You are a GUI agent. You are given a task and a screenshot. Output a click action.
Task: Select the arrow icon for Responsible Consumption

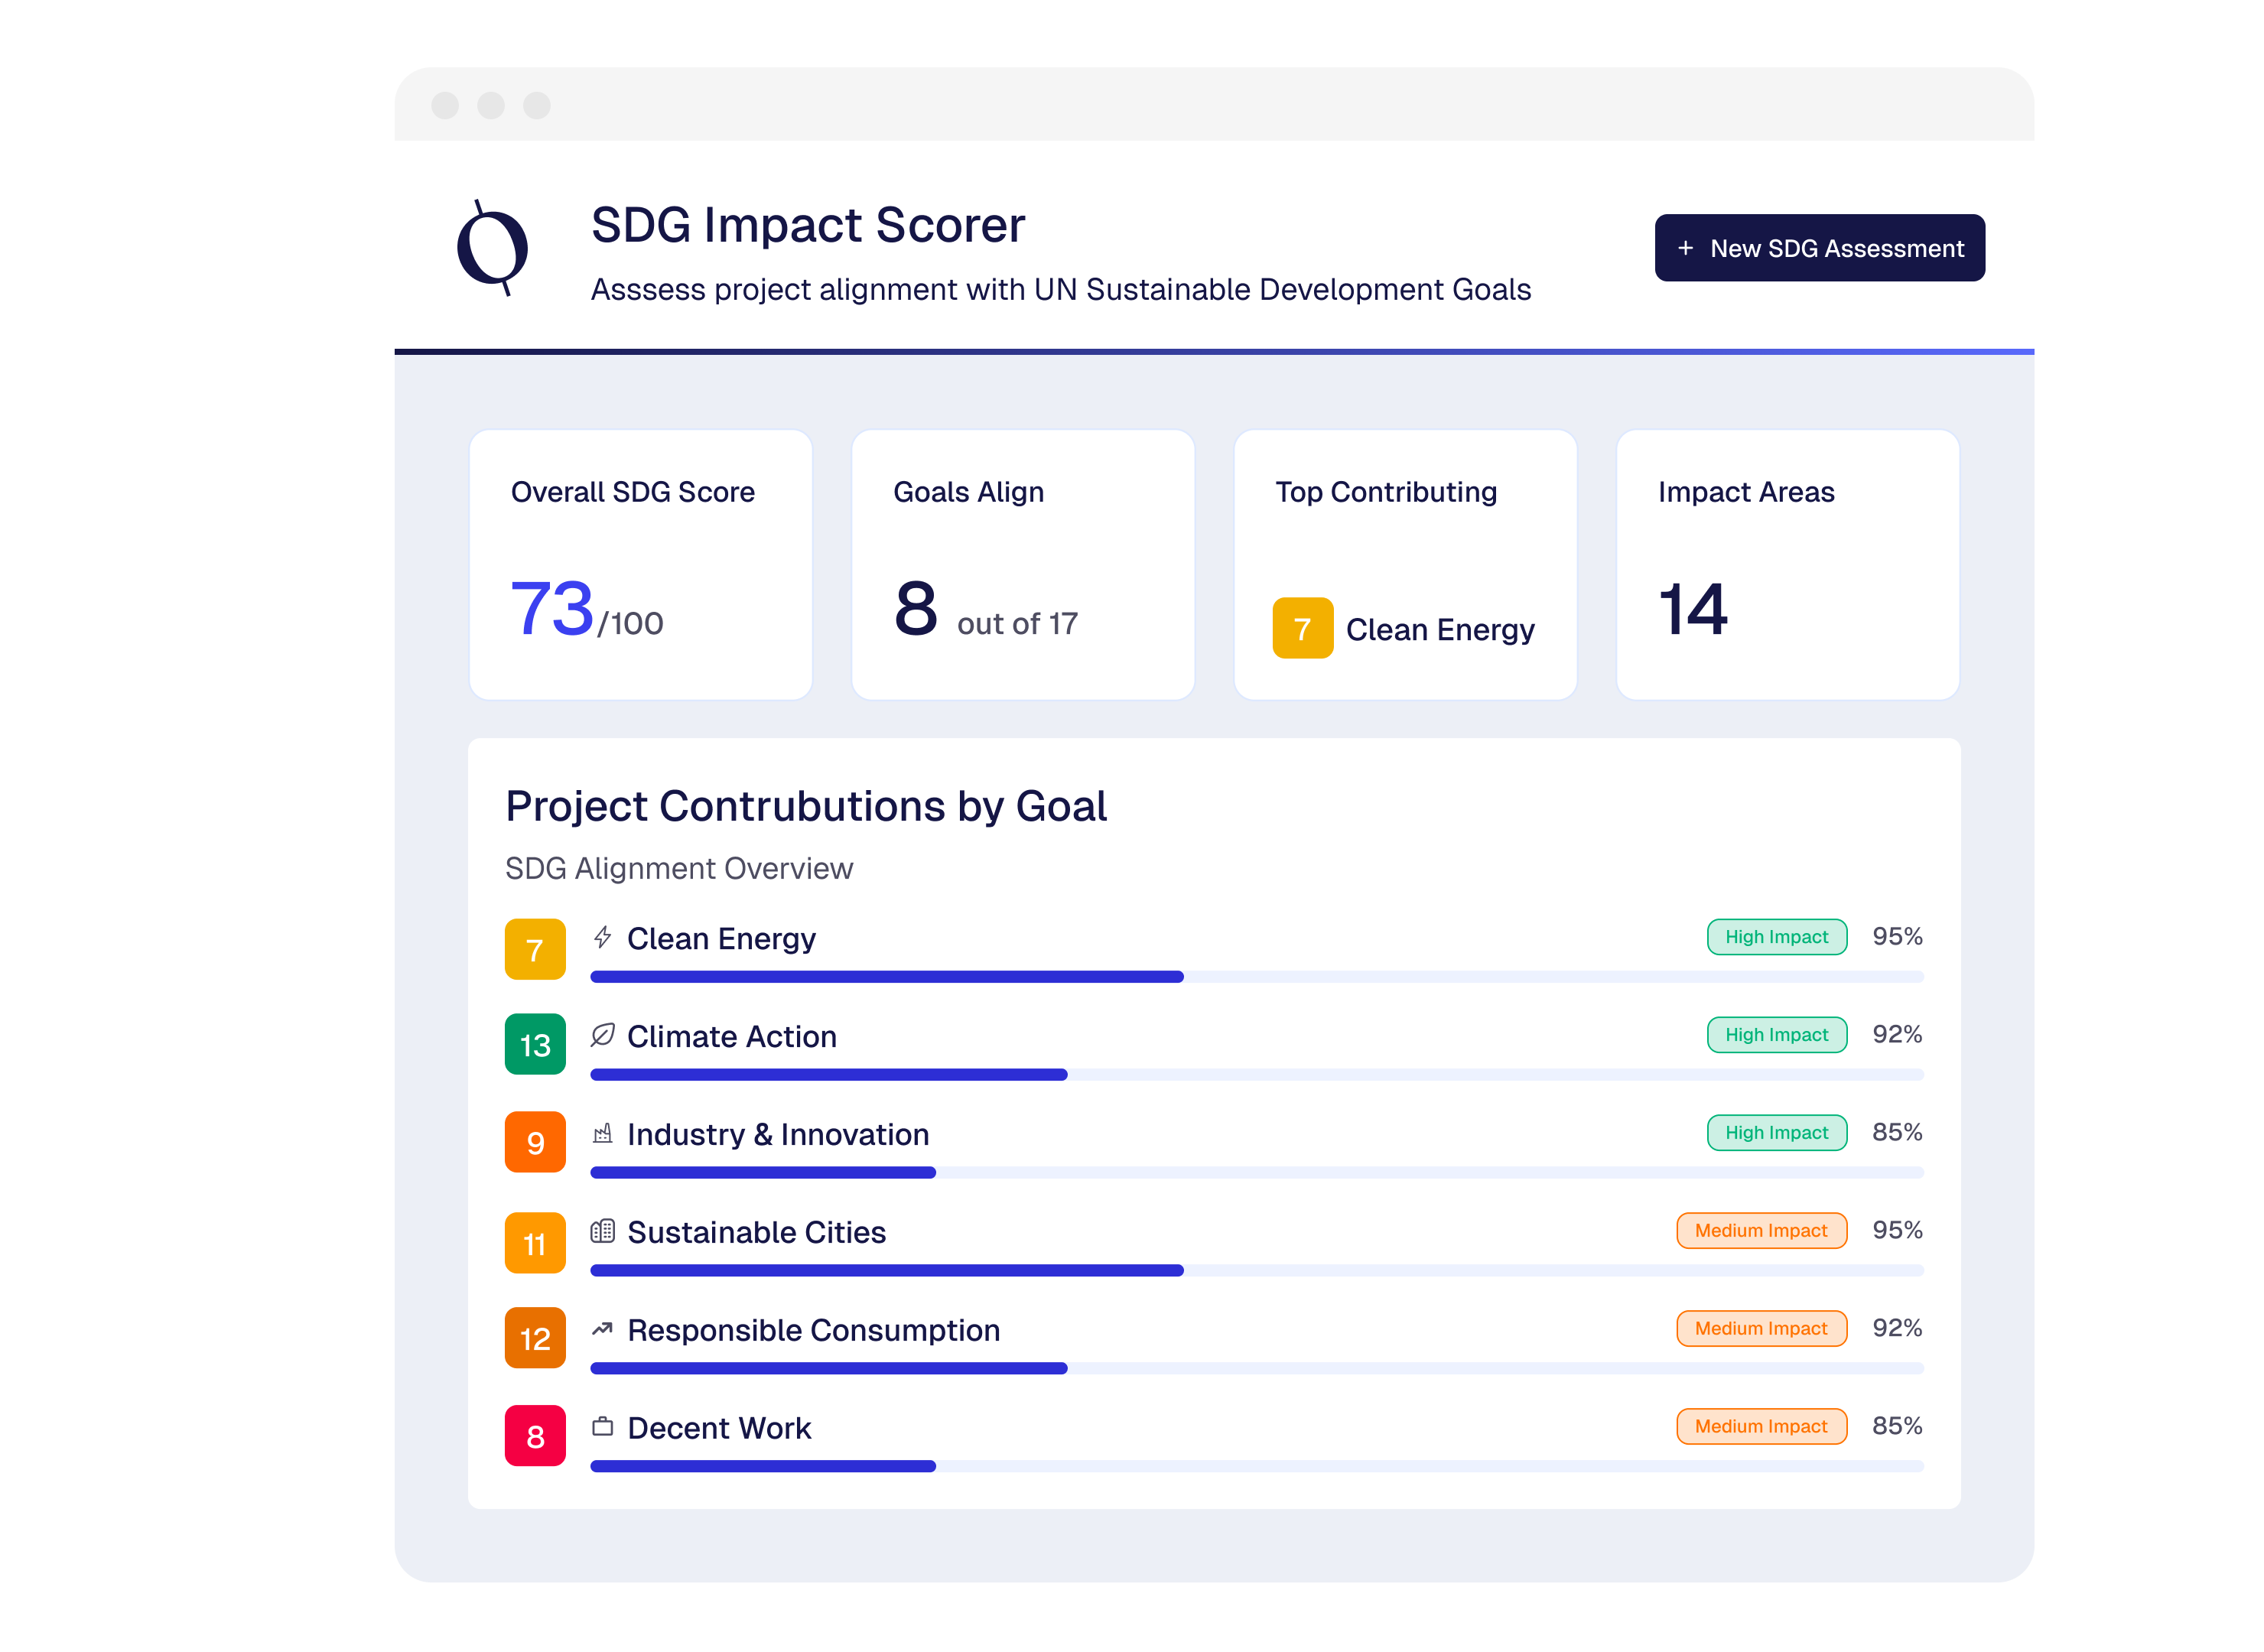coord(602,1329)
